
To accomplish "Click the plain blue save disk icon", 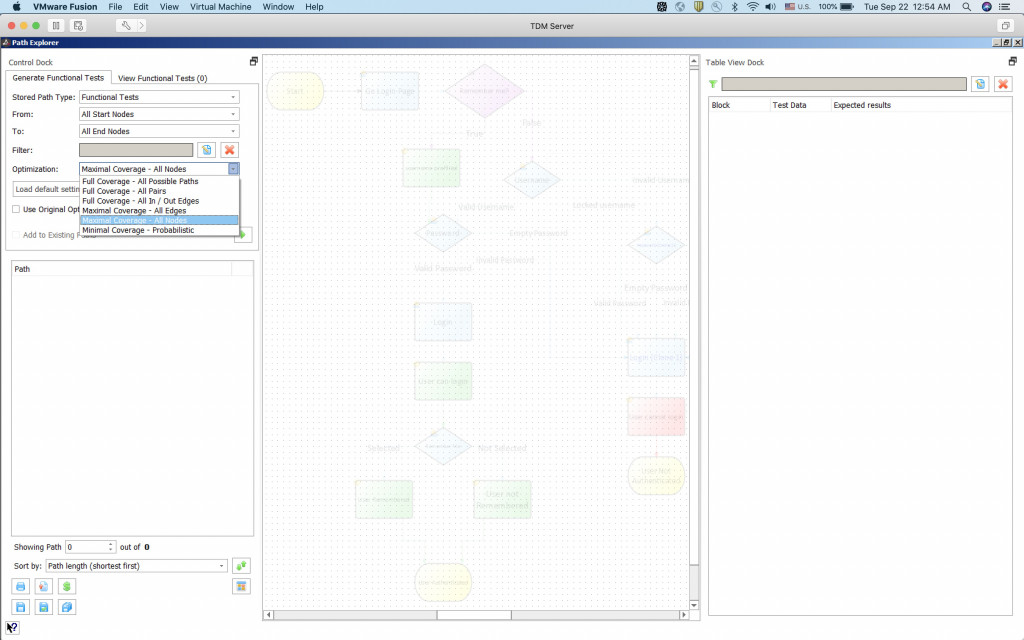I will coord(21,607).
